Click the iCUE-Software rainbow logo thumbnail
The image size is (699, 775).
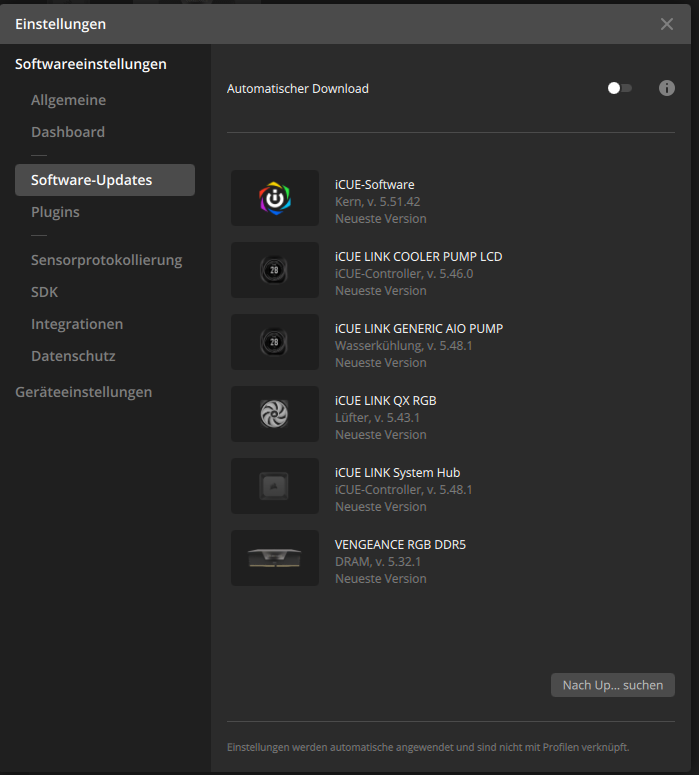(x=275, y=198)
